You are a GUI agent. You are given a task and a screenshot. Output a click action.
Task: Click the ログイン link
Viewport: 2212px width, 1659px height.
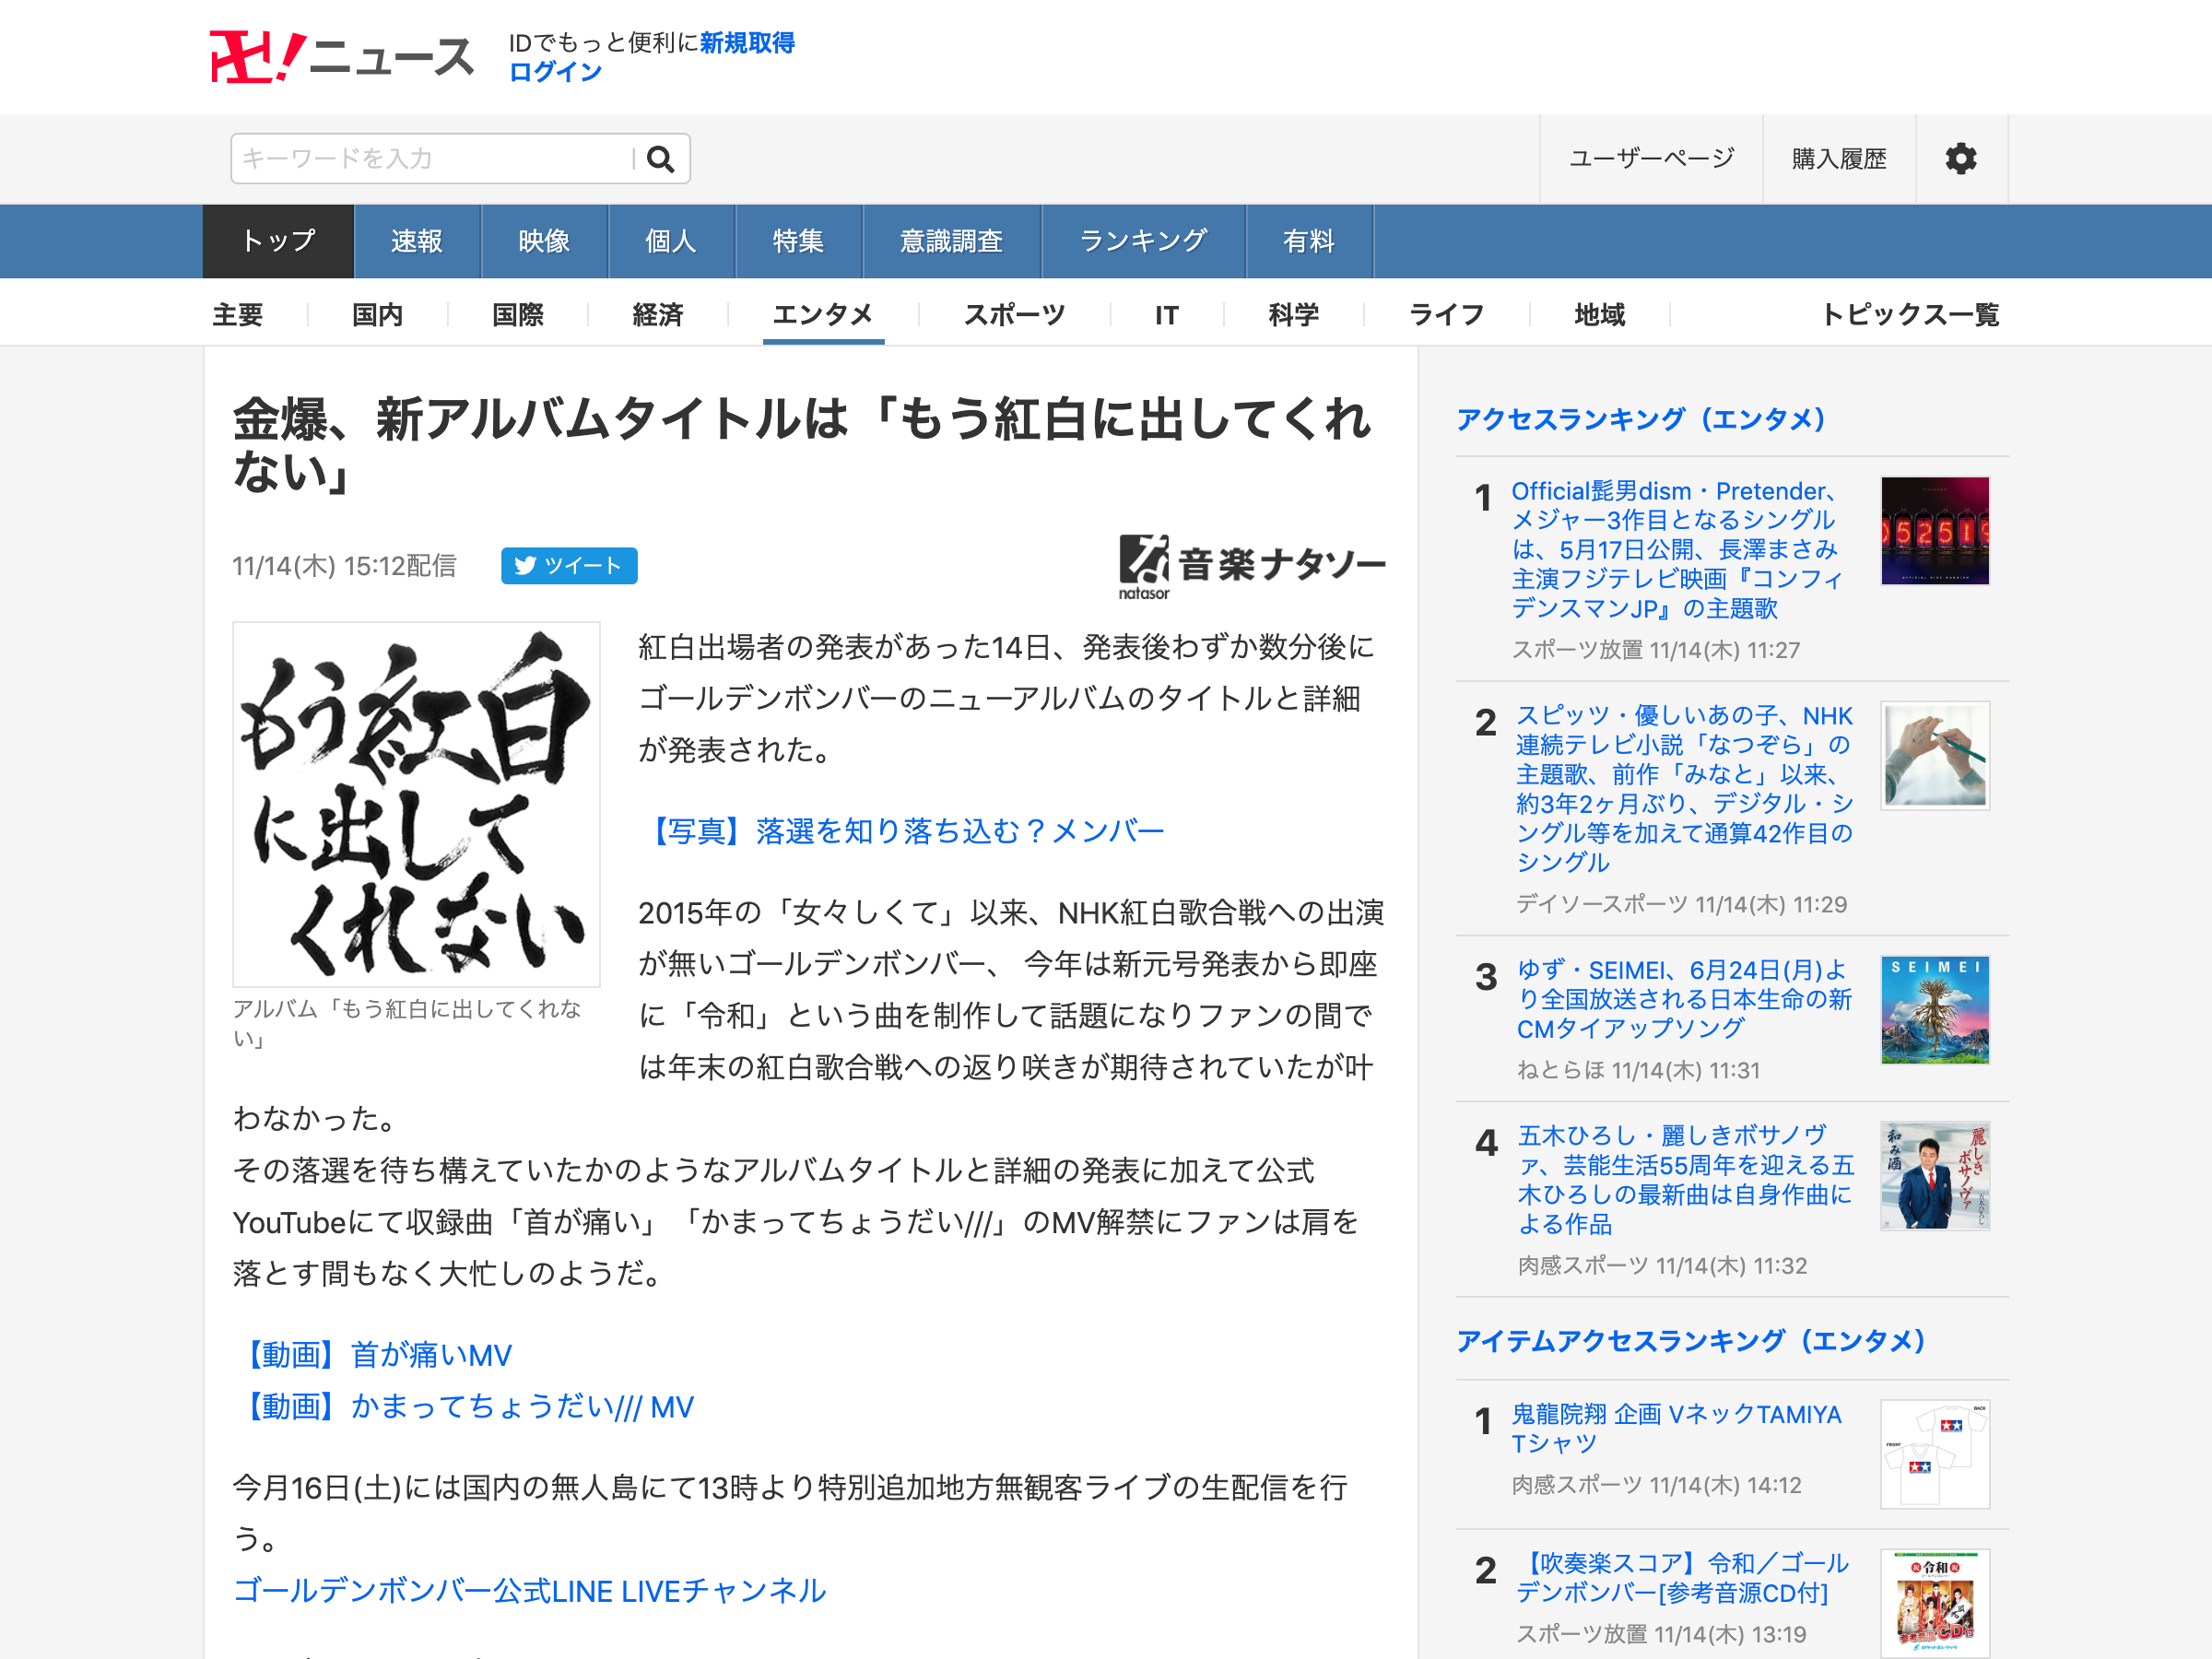pyautogui.click(x=555, y=72)
